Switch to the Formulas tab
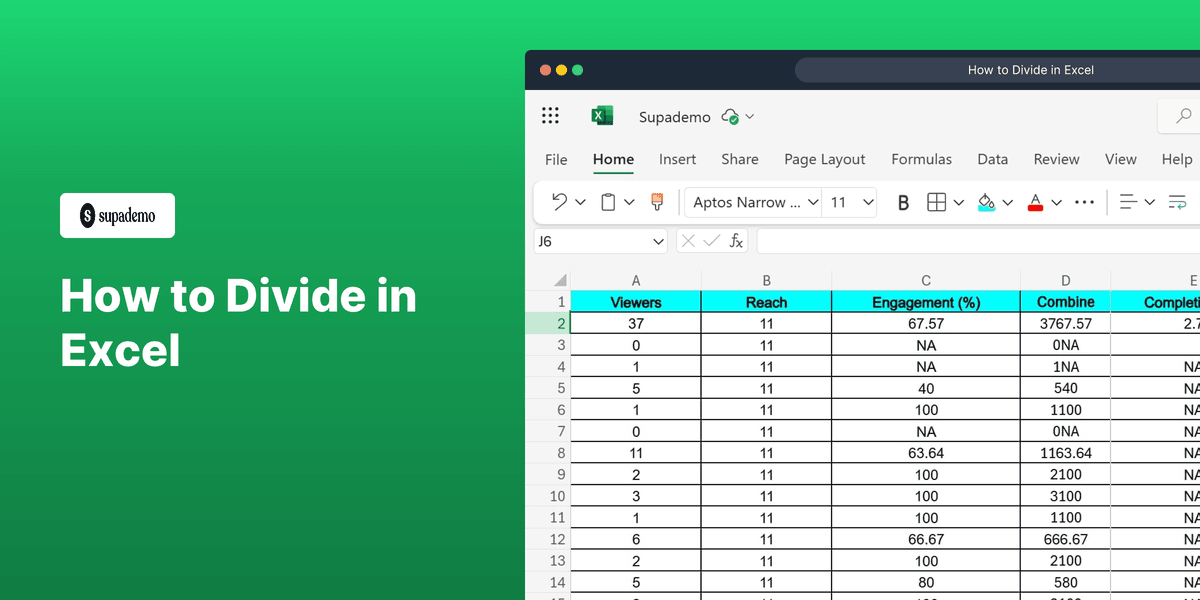This screenshot has width=1200, height=600. pyautogui.click(x=921, y=159)
